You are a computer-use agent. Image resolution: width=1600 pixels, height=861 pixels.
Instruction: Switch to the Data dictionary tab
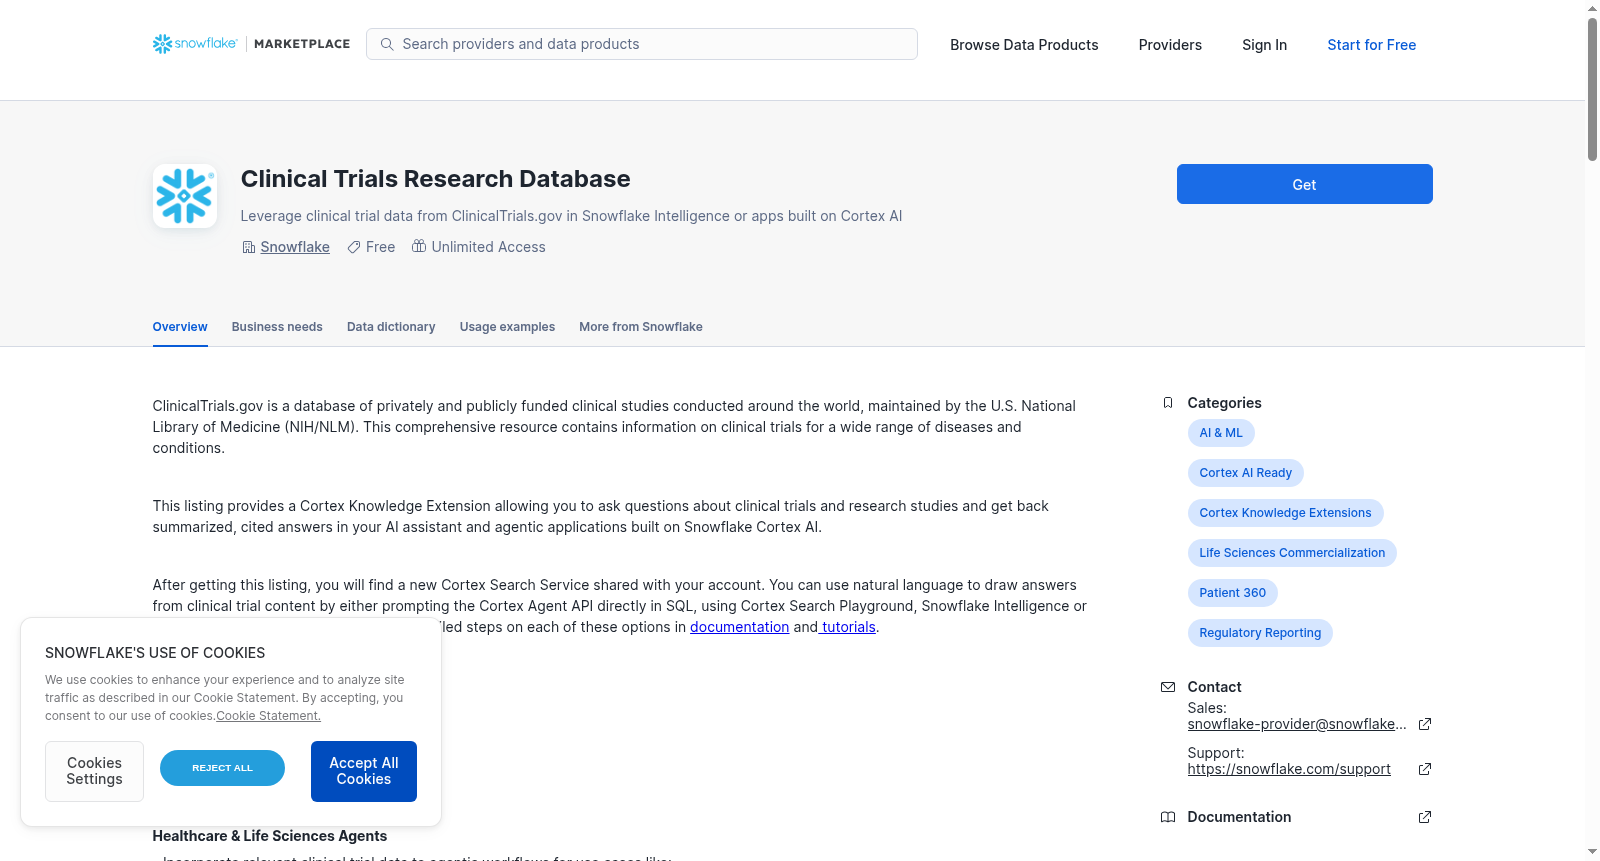391,327
